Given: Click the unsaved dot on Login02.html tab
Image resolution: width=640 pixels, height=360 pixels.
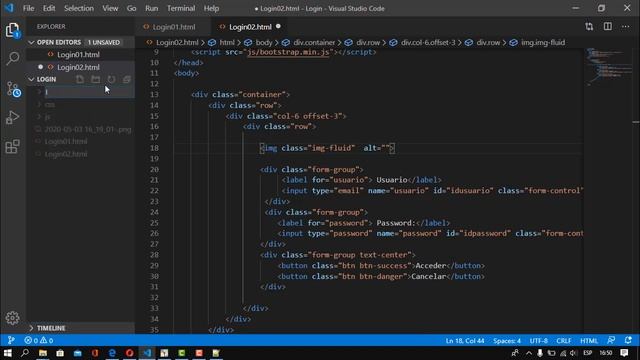Looking at the screenshot, I should tap(278, 27).
